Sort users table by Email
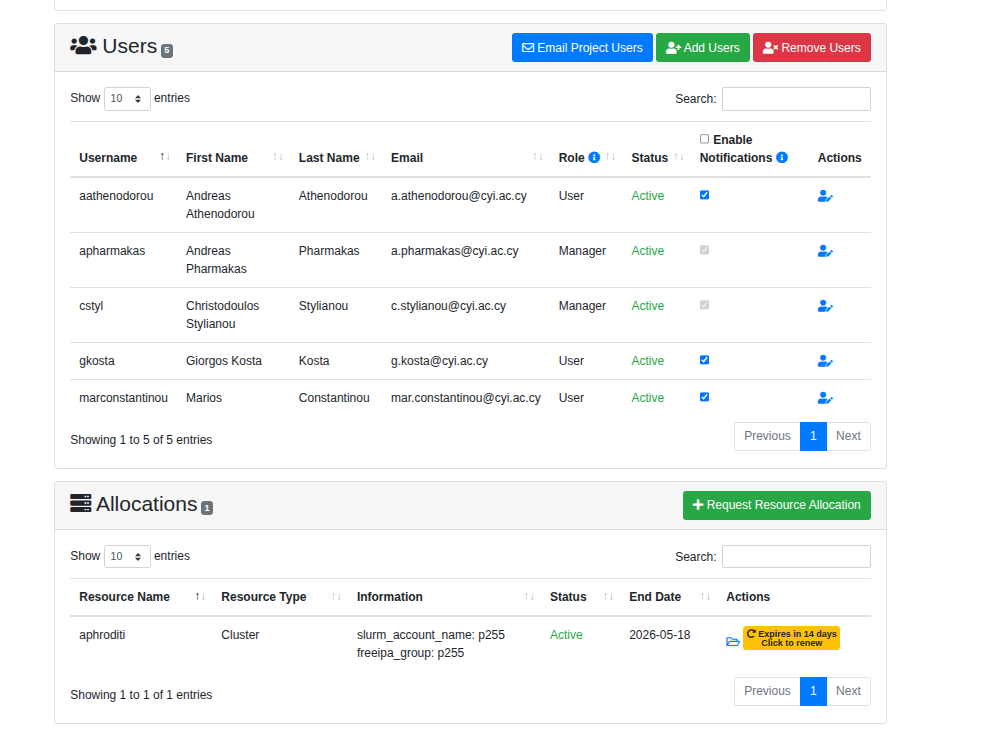Image resolution: width=1002 pixels, height=731 pixels. [x=466, y=158]
